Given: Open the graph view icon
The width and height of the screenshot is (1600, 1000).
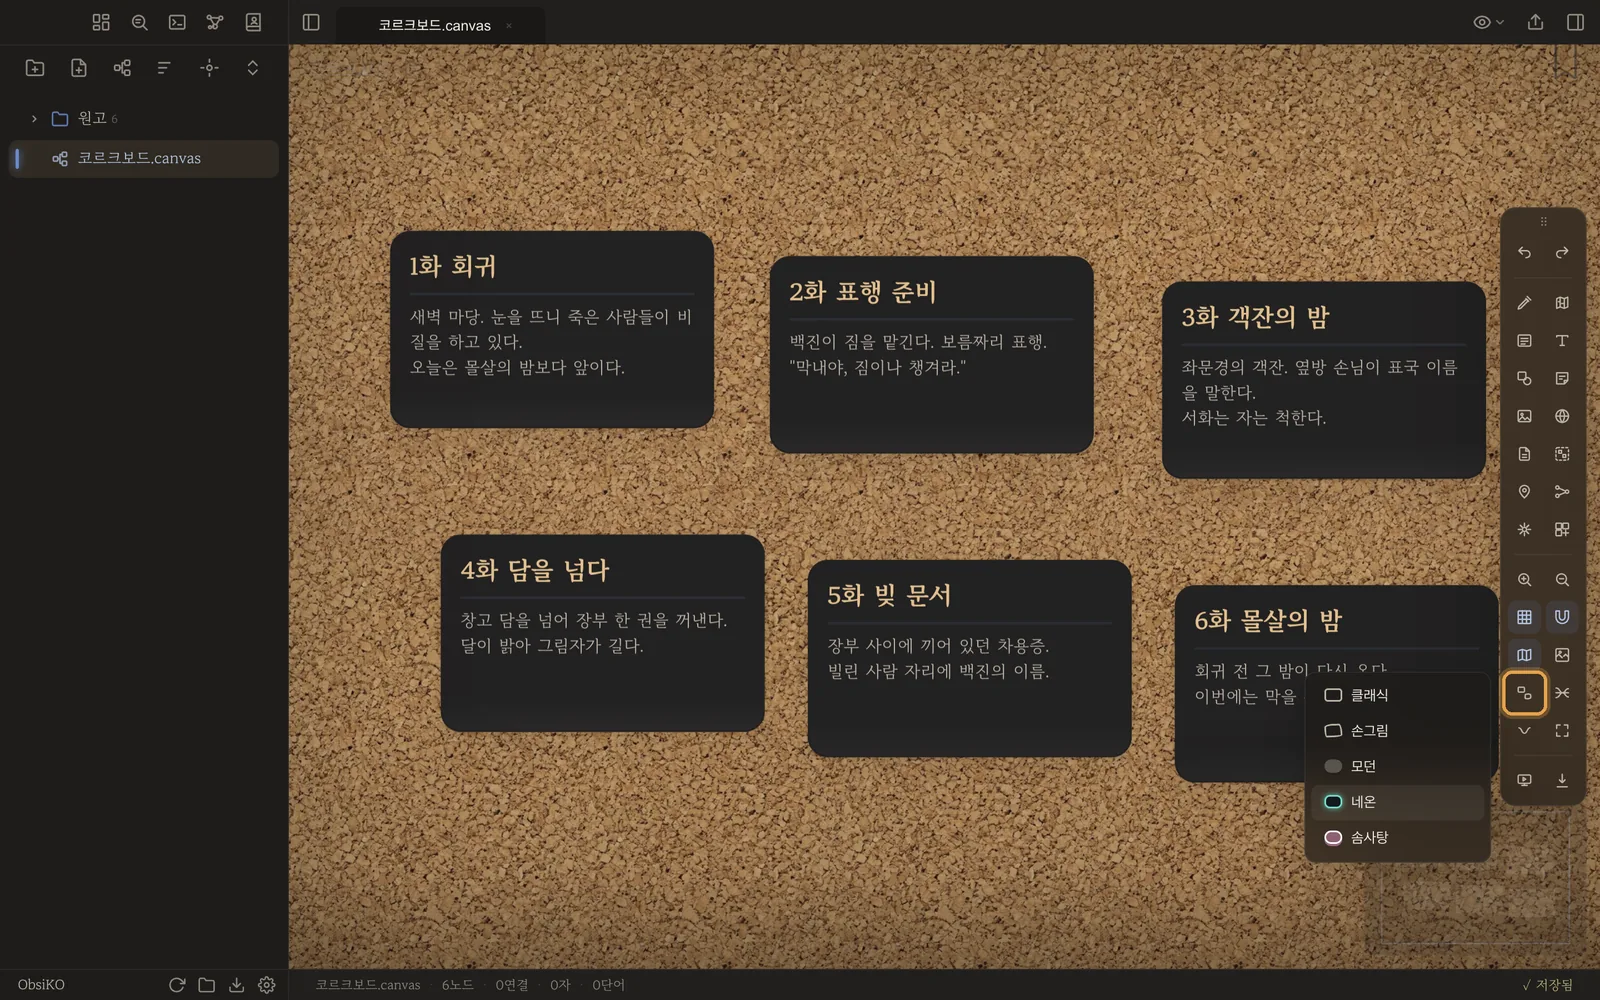Looking at the screenshot, I should click(x=215, y=22).
